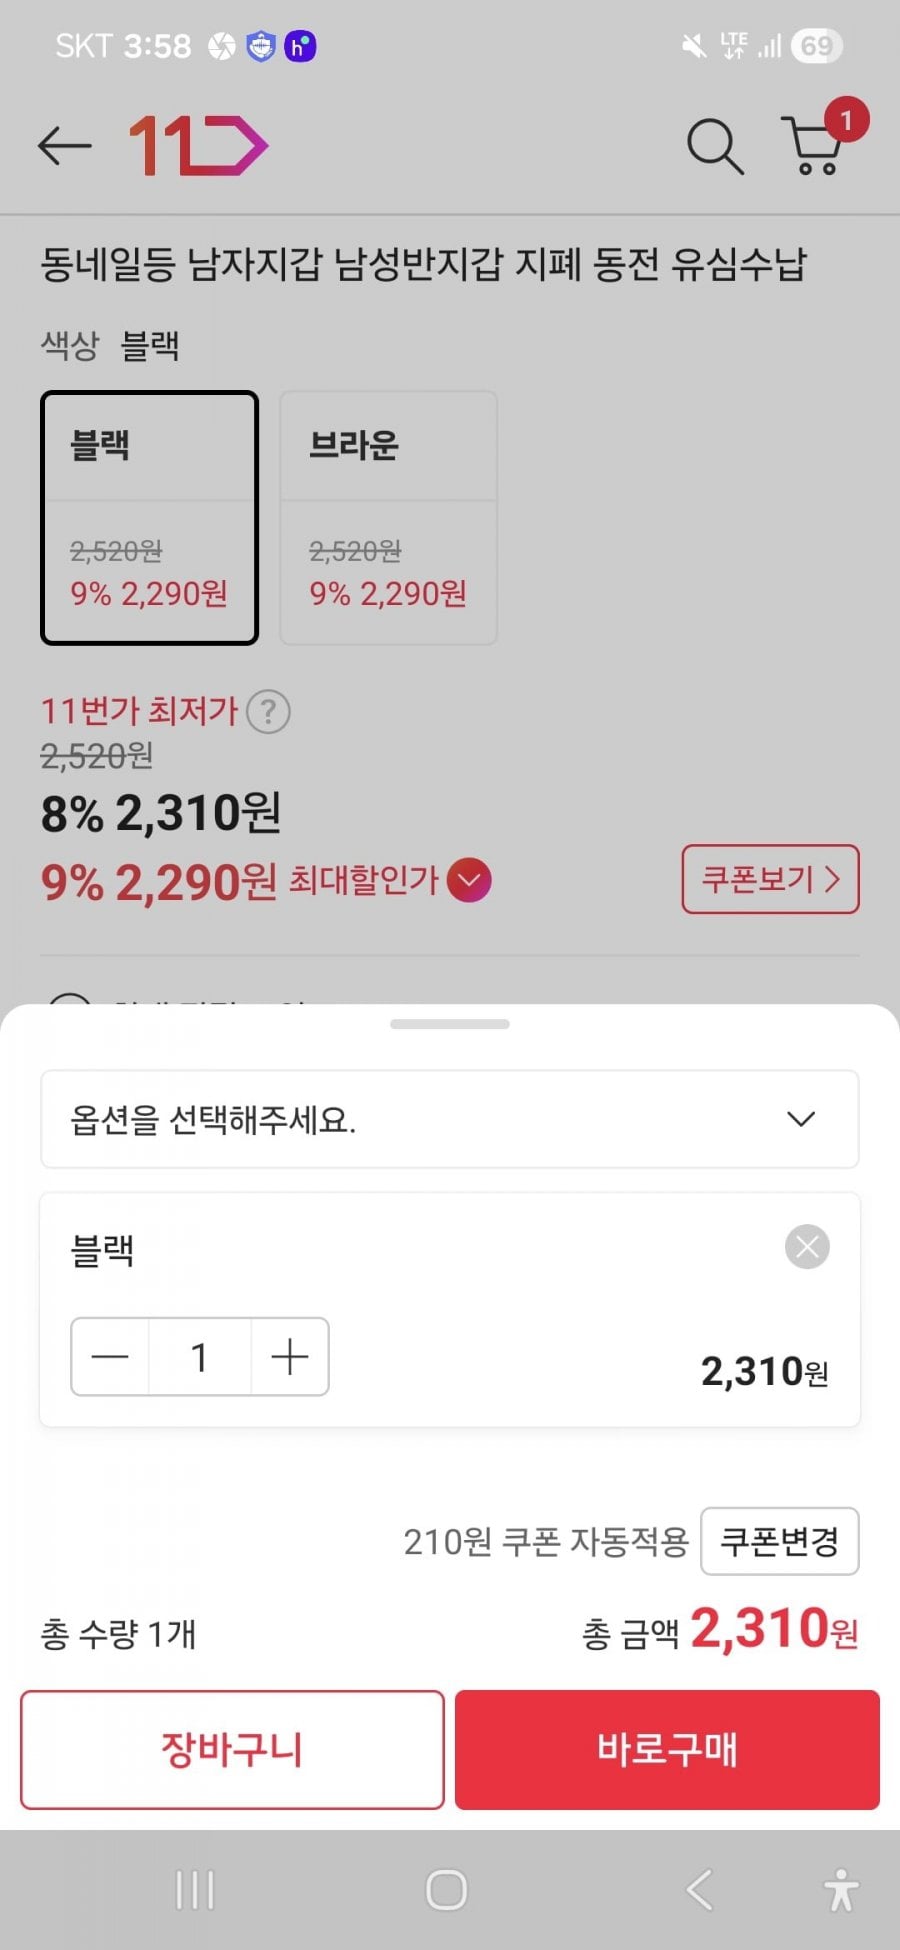Open 쿠폰보기 coupon link
Screen dimensions: 900x1950
[770, 880]
